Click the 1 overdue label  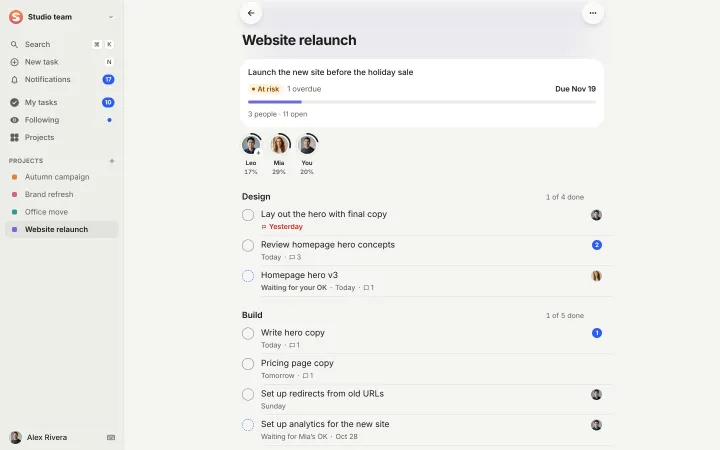tap(304, 89)
